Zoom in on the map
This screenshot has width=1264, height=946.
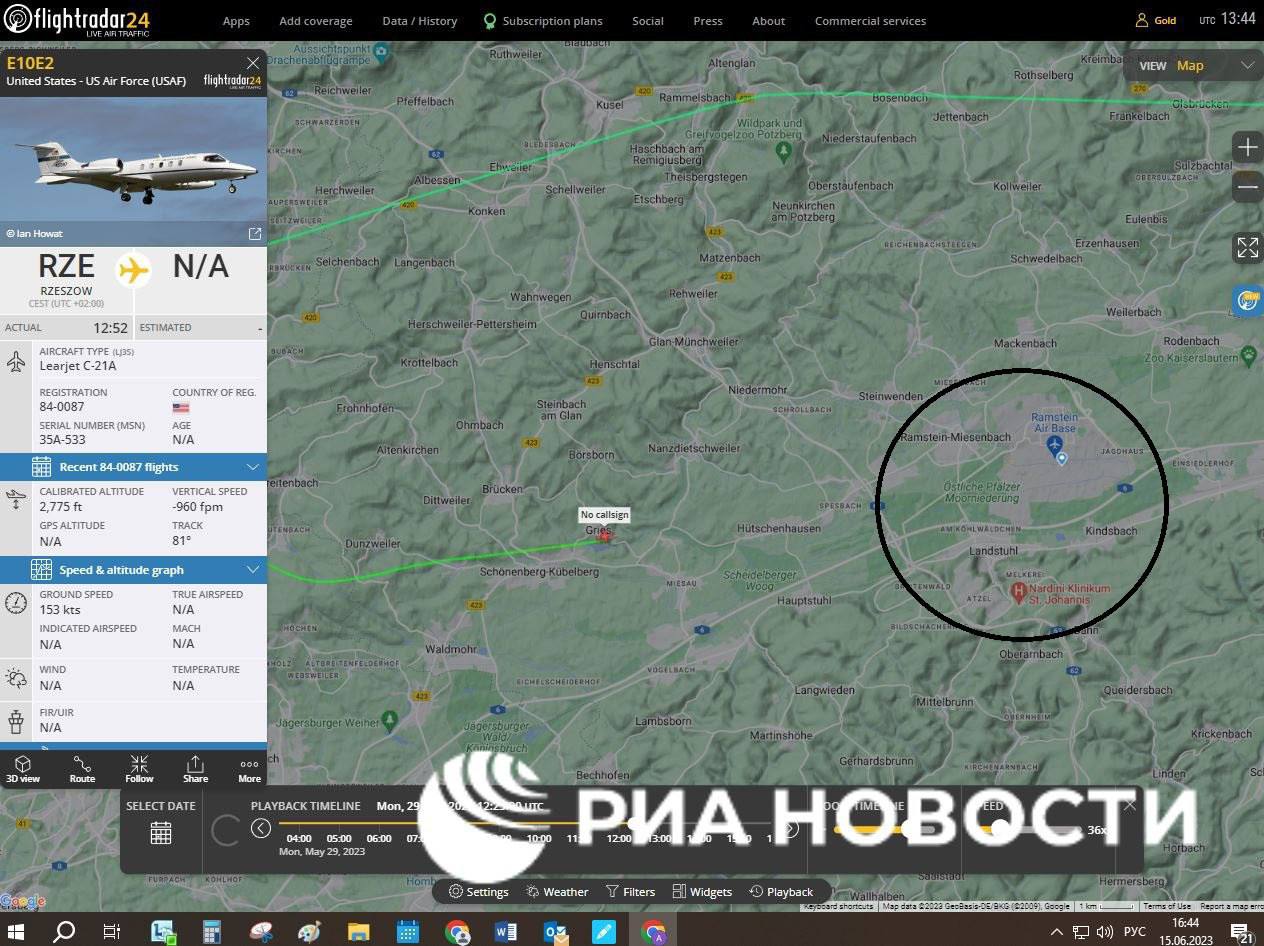pyautogui.click(x=1247, y=148)
